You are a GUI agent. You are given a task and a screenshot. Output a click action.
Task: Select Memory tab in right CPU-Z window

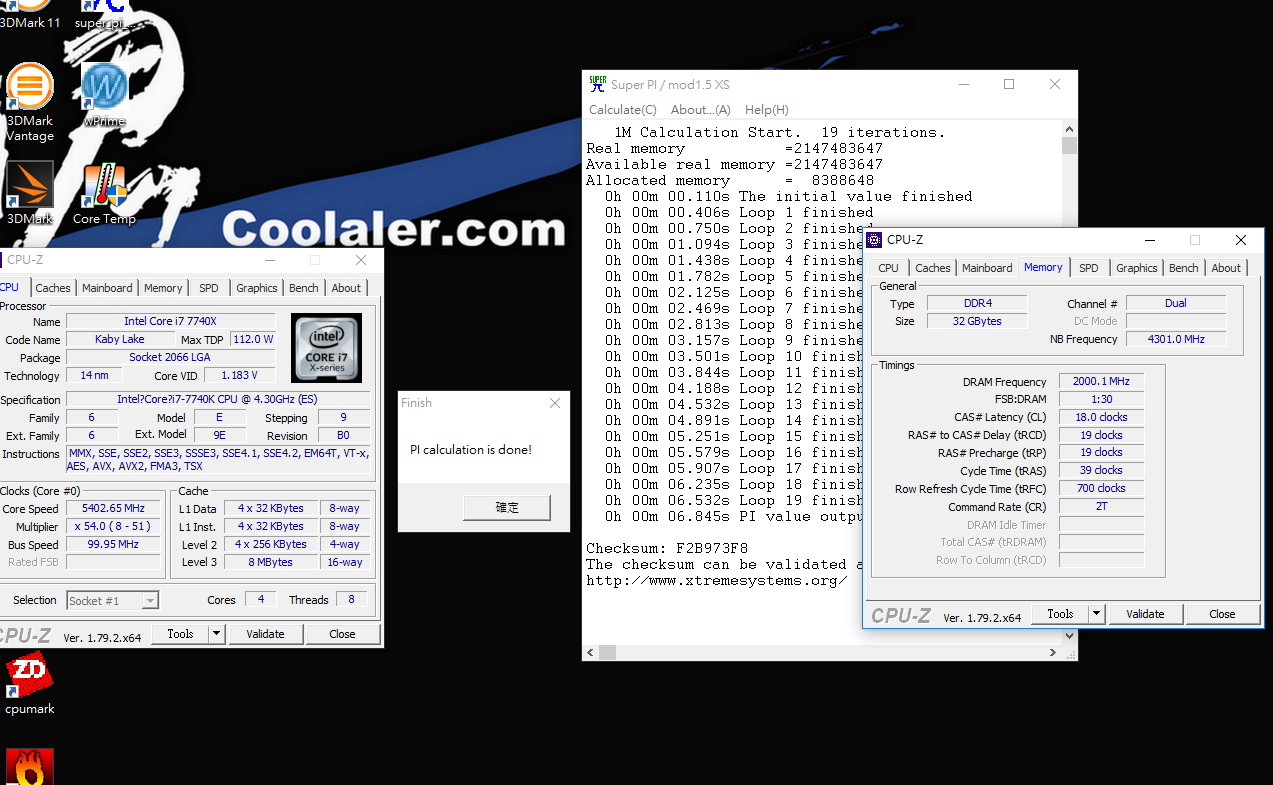1043,267
